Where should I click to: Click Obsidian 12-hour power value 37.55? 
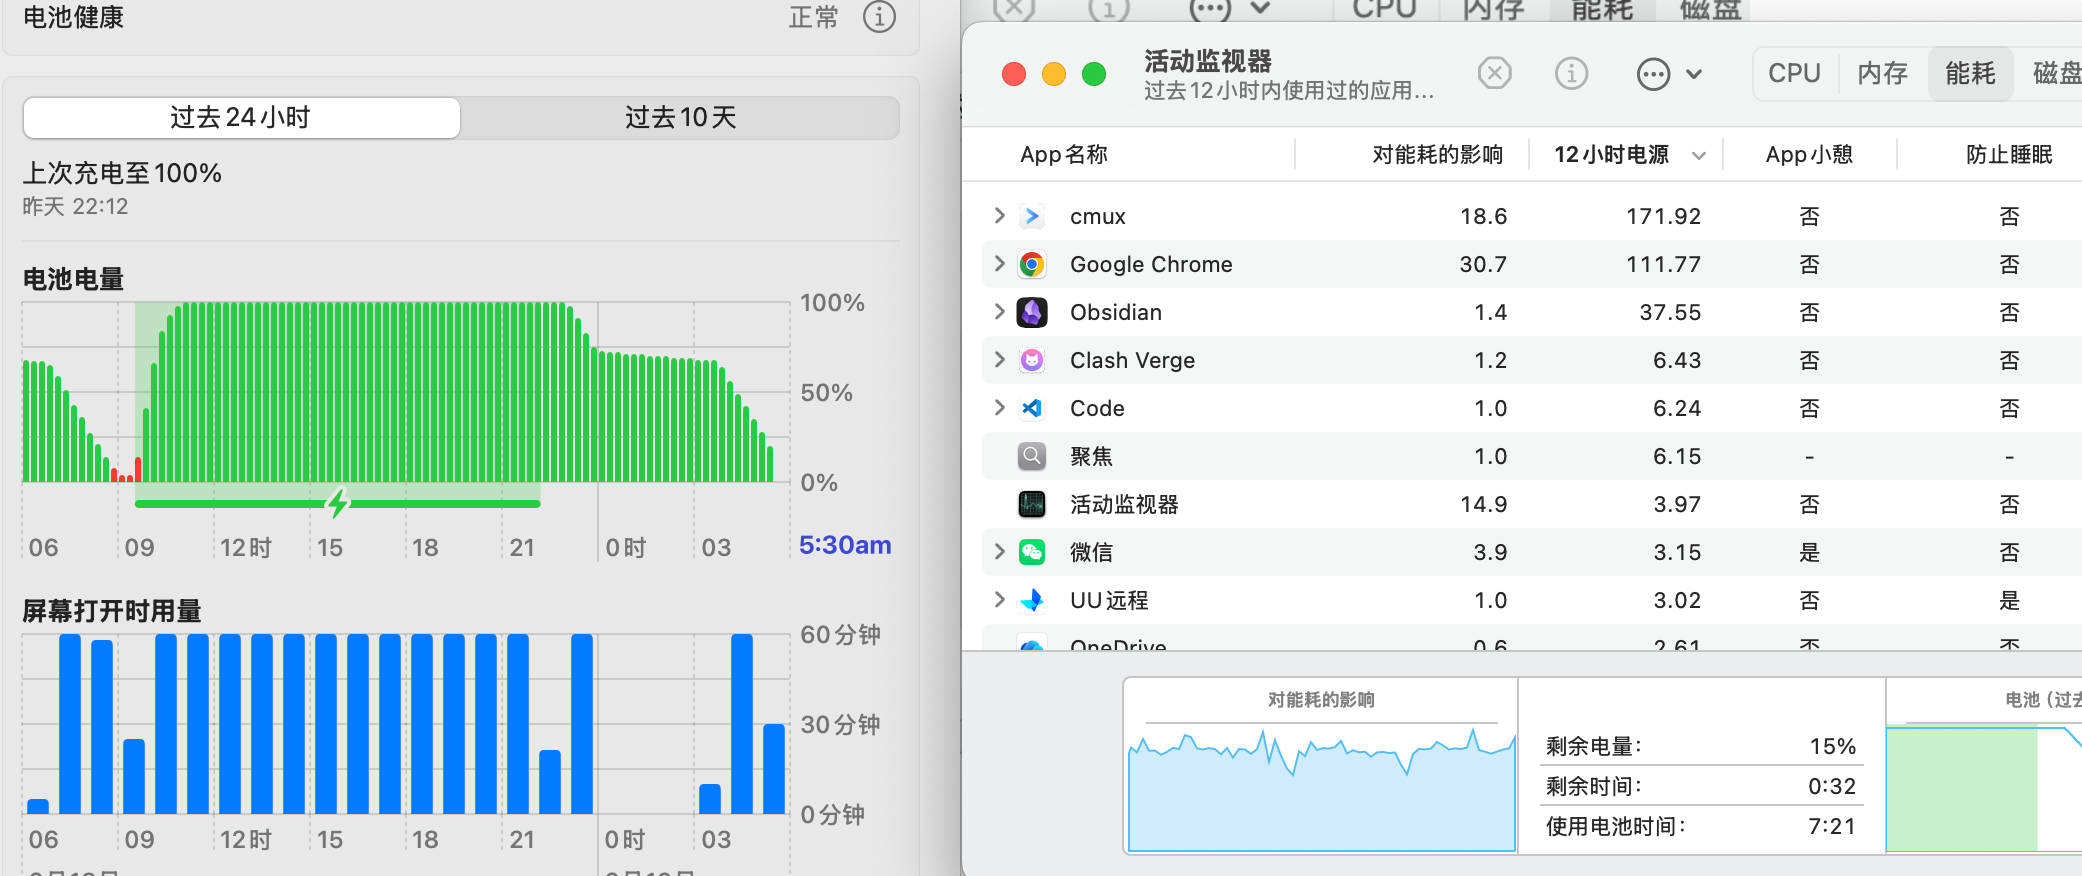[x=1670, y=312]
